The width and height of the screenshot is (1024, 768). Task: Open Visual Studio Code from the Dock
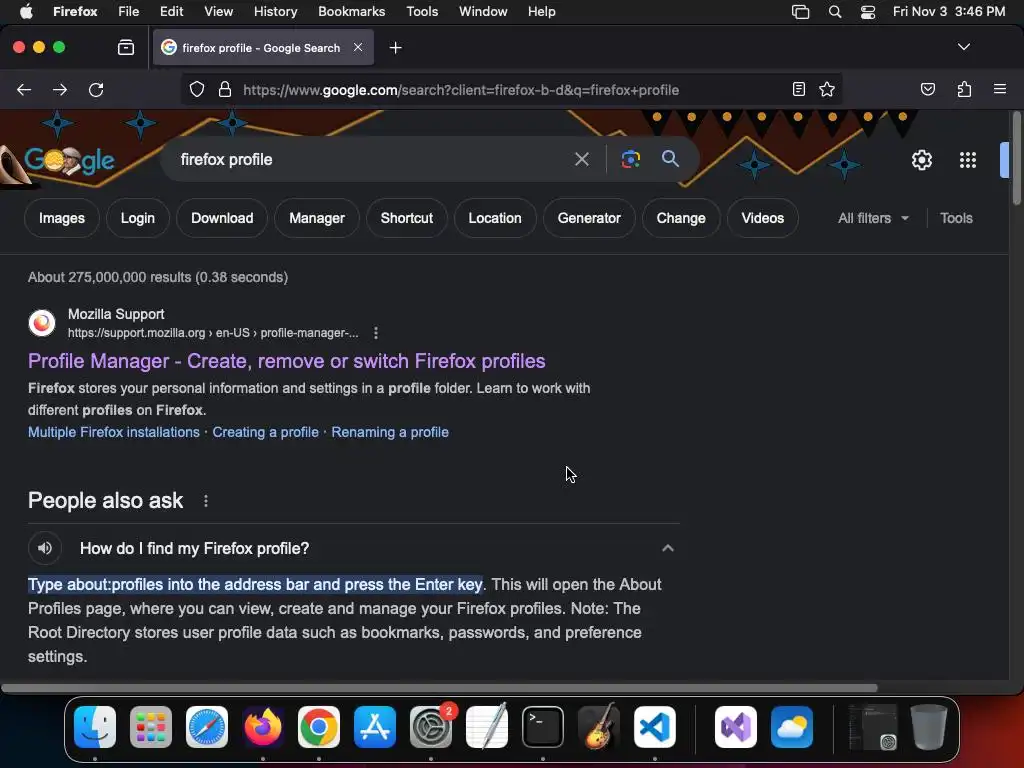pos(654,727)
